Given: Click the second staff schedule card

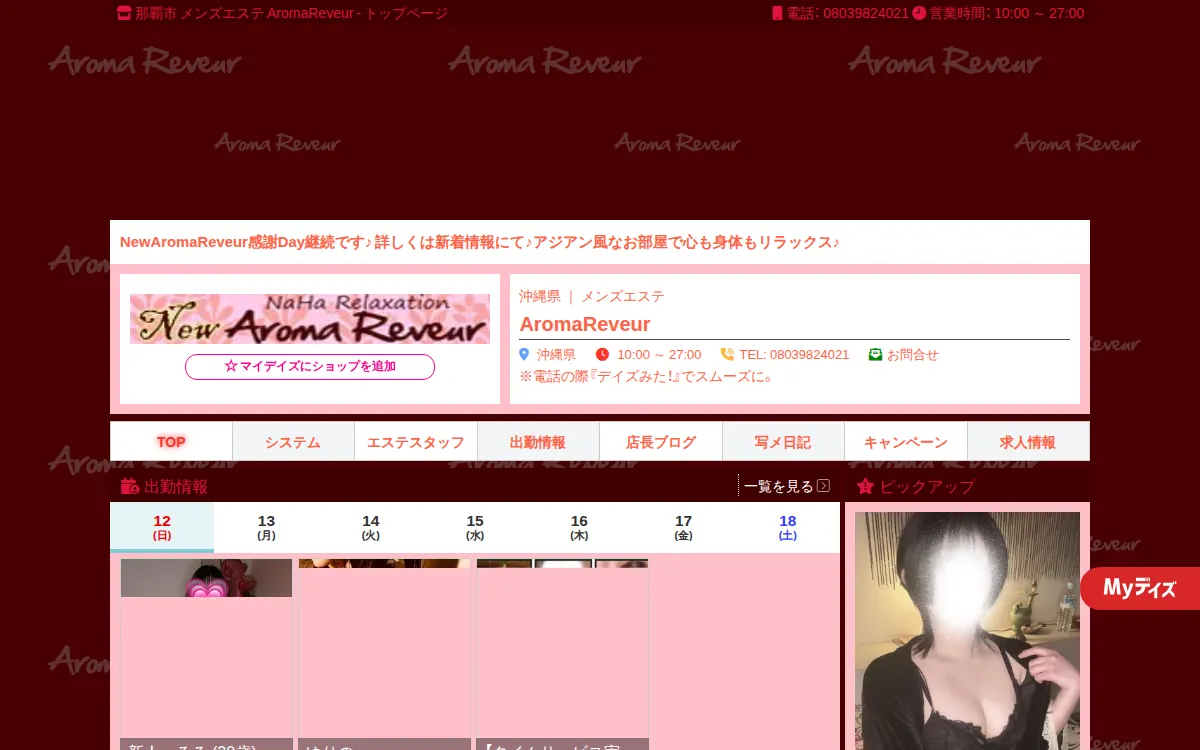Looking at the screenshot, I should (x=385, y=654).
